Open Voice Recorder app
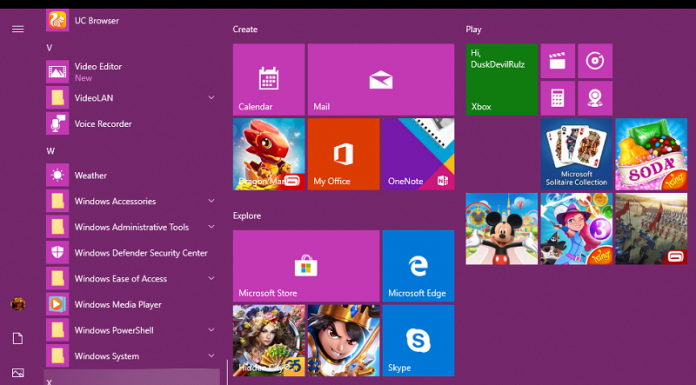 coord(132,123)
